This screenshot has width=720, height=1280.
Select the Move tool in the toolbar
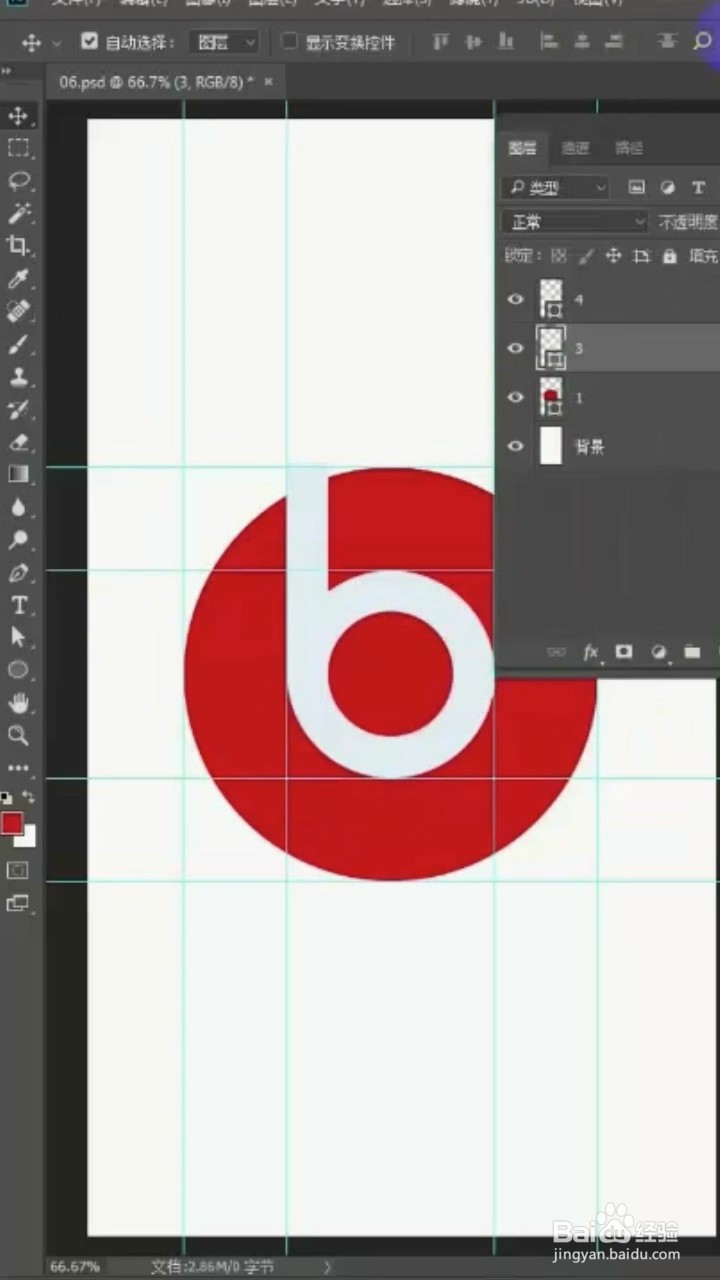click(18, 116)
